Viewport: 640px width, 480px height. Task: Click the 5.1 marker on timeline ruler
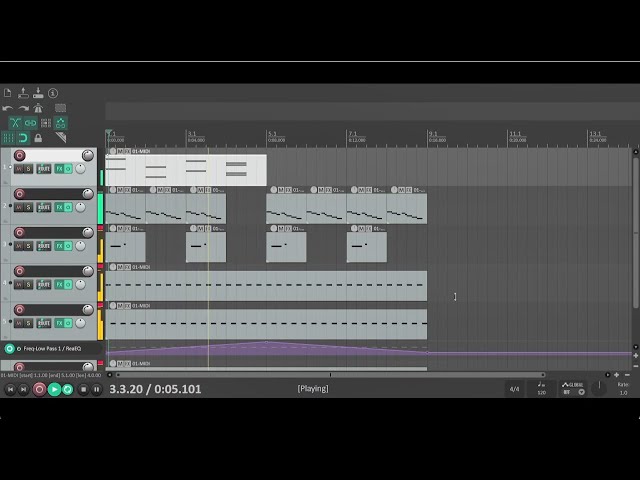(273, 133)
